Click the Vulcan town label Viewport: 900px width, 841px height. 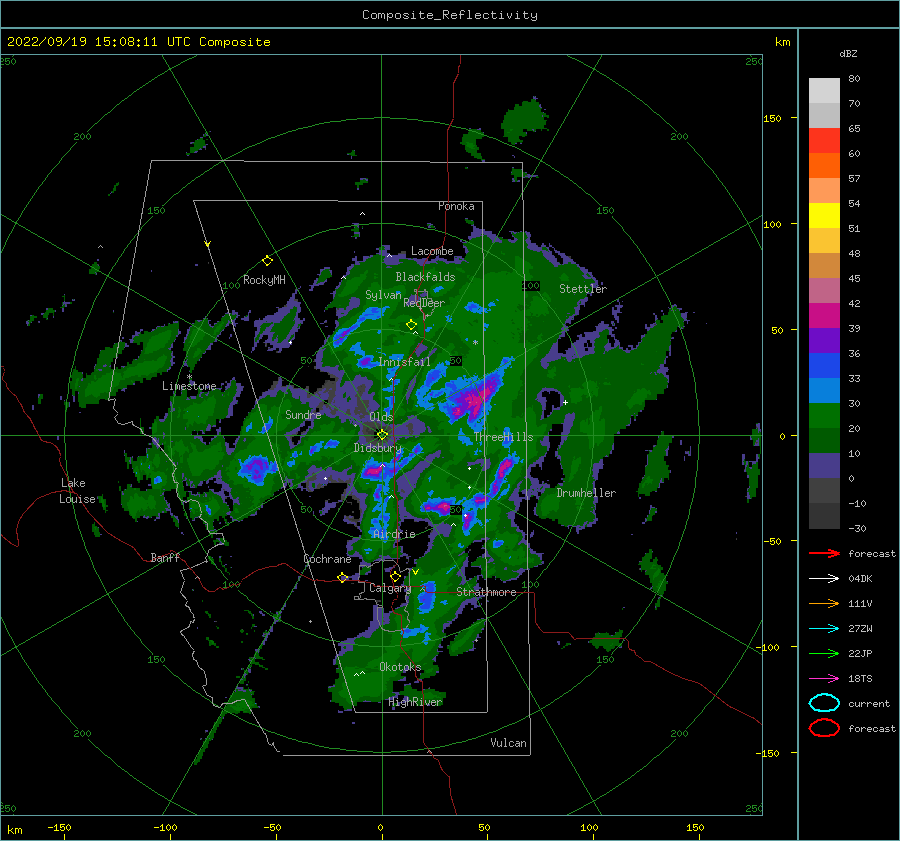(x=509, y=743)
